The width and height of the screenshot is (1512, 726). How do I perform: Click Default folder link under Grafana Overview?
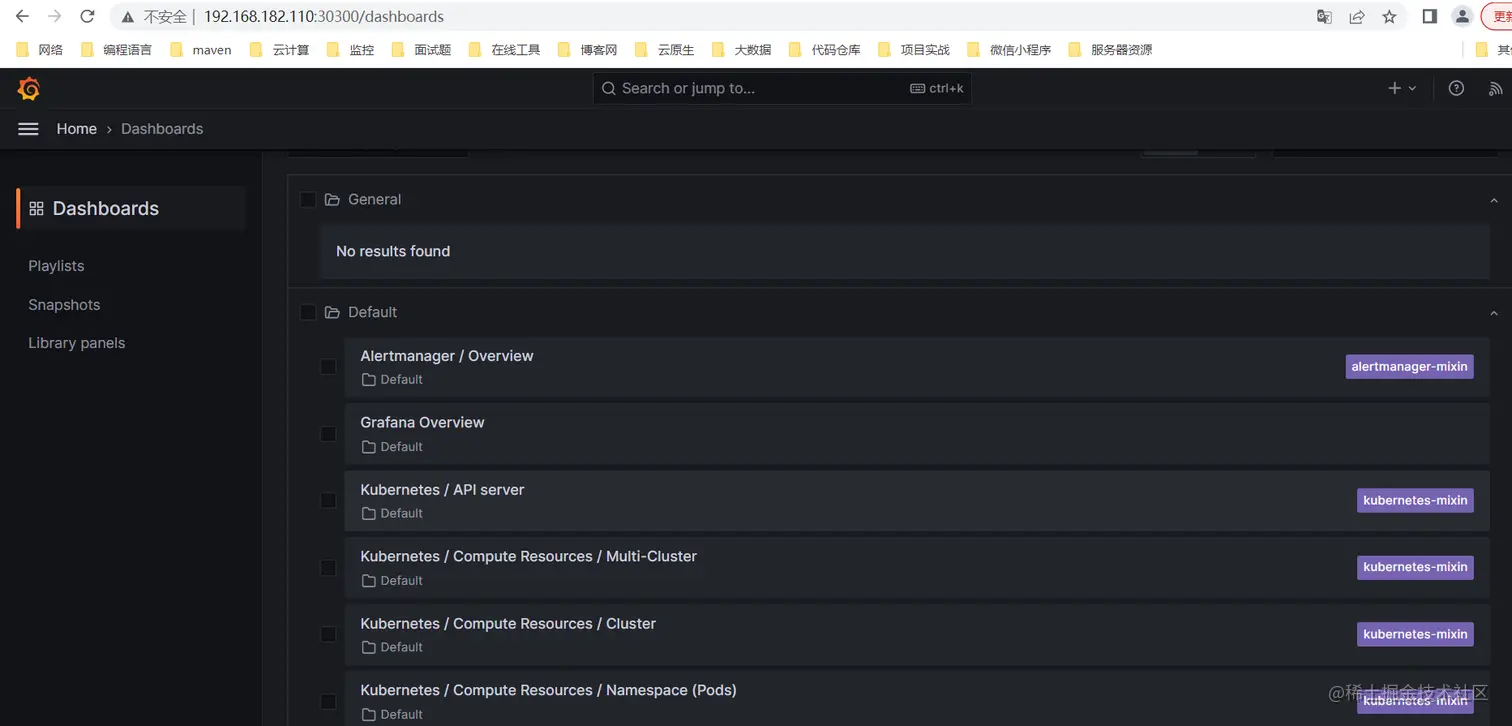[x=392, y=447]
